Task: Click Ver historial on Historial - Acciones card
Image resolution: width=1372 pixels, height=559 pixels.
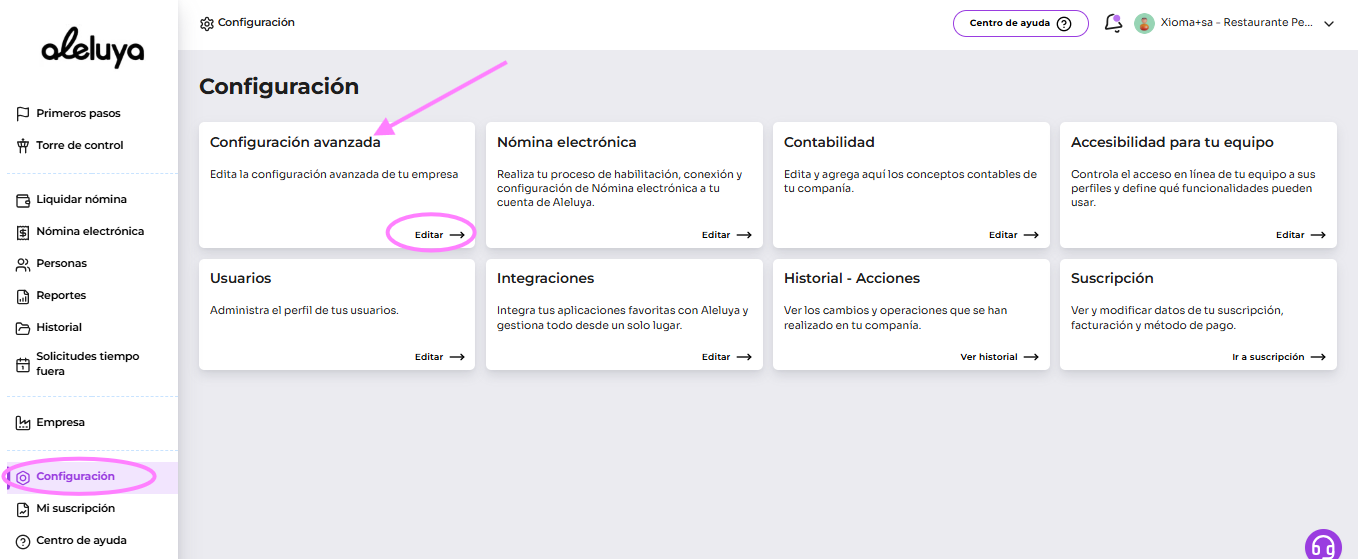Action: click(x=998, y=357)
